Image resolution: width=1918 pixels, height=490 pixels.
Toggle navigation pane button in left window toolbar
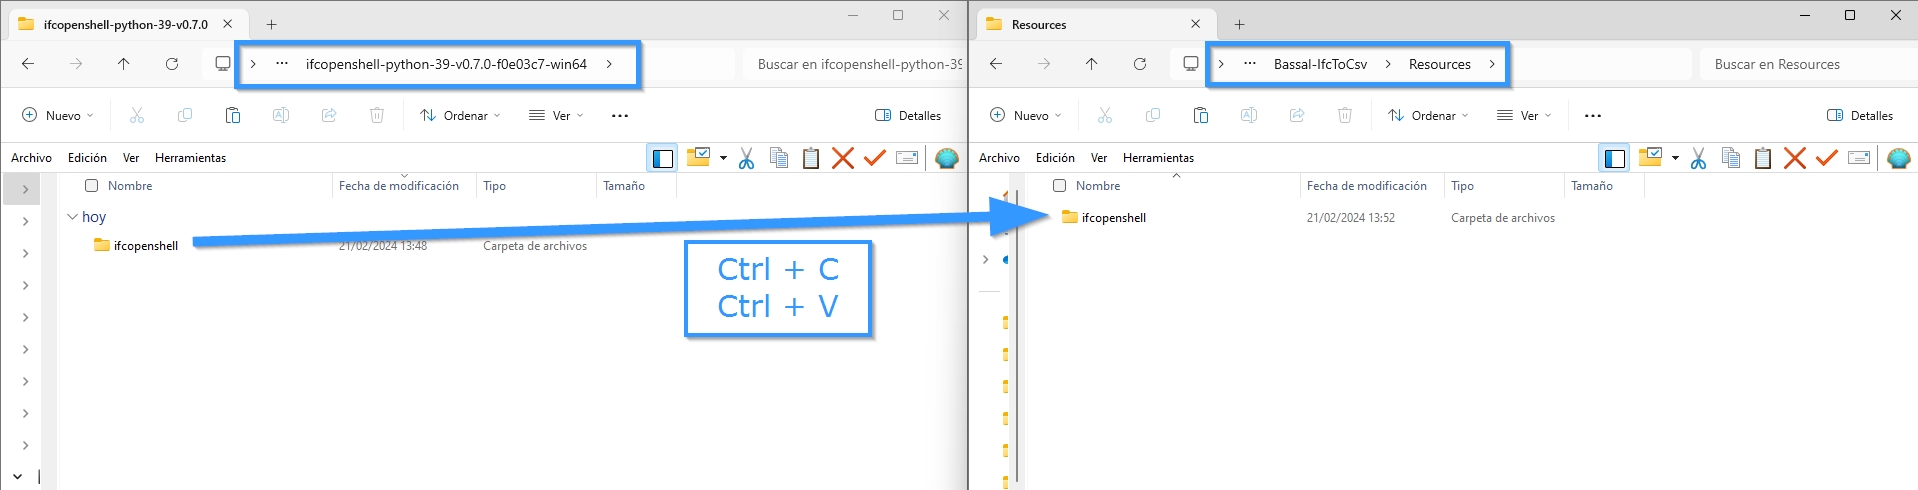662,158
